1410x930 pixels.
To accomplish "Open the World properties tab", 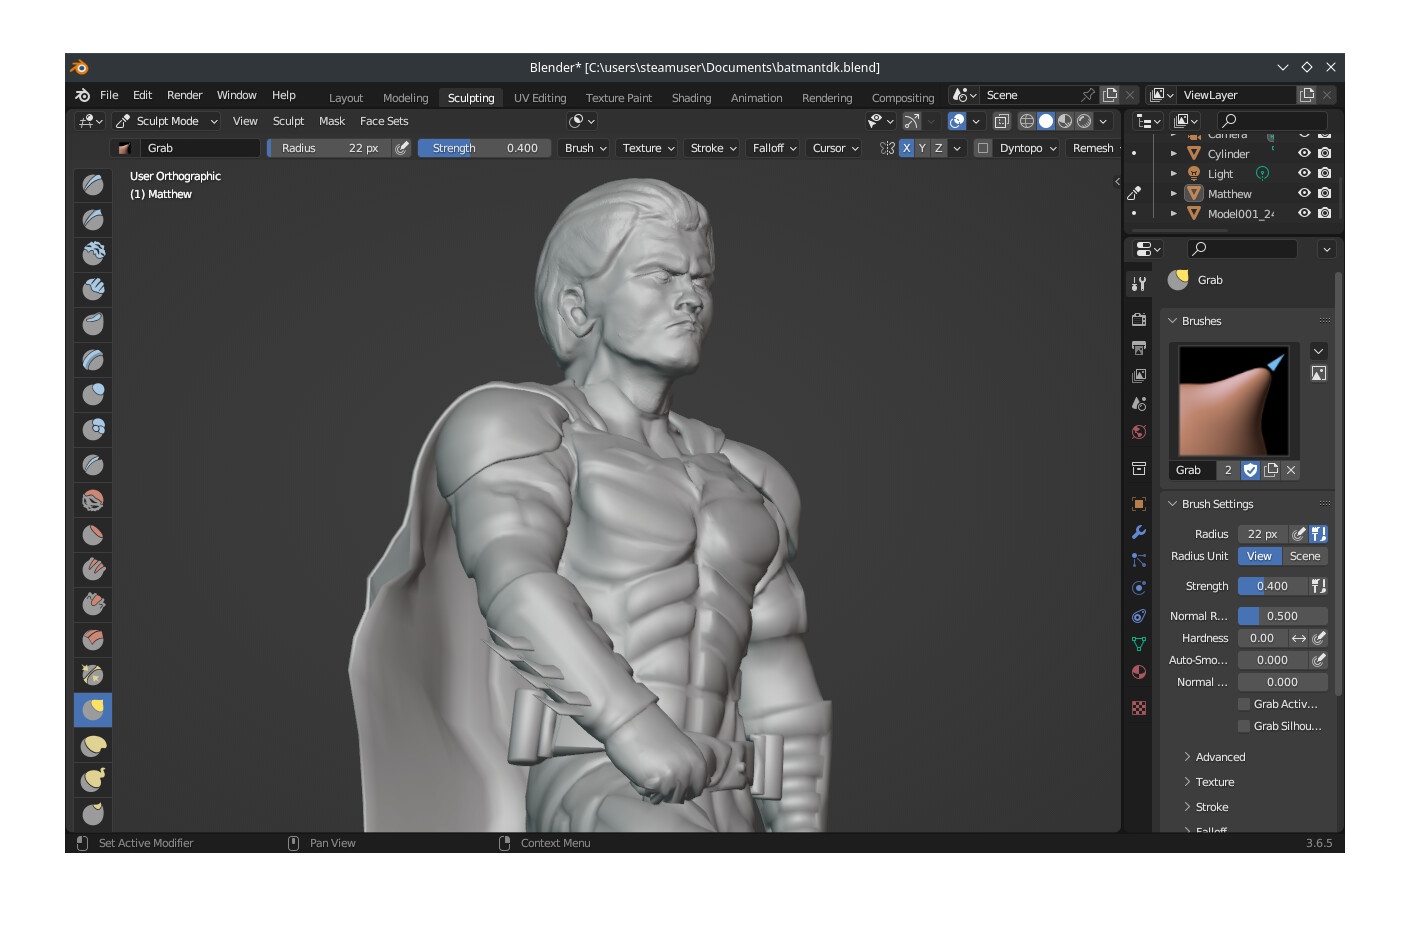I will (x=1139, y=432).
